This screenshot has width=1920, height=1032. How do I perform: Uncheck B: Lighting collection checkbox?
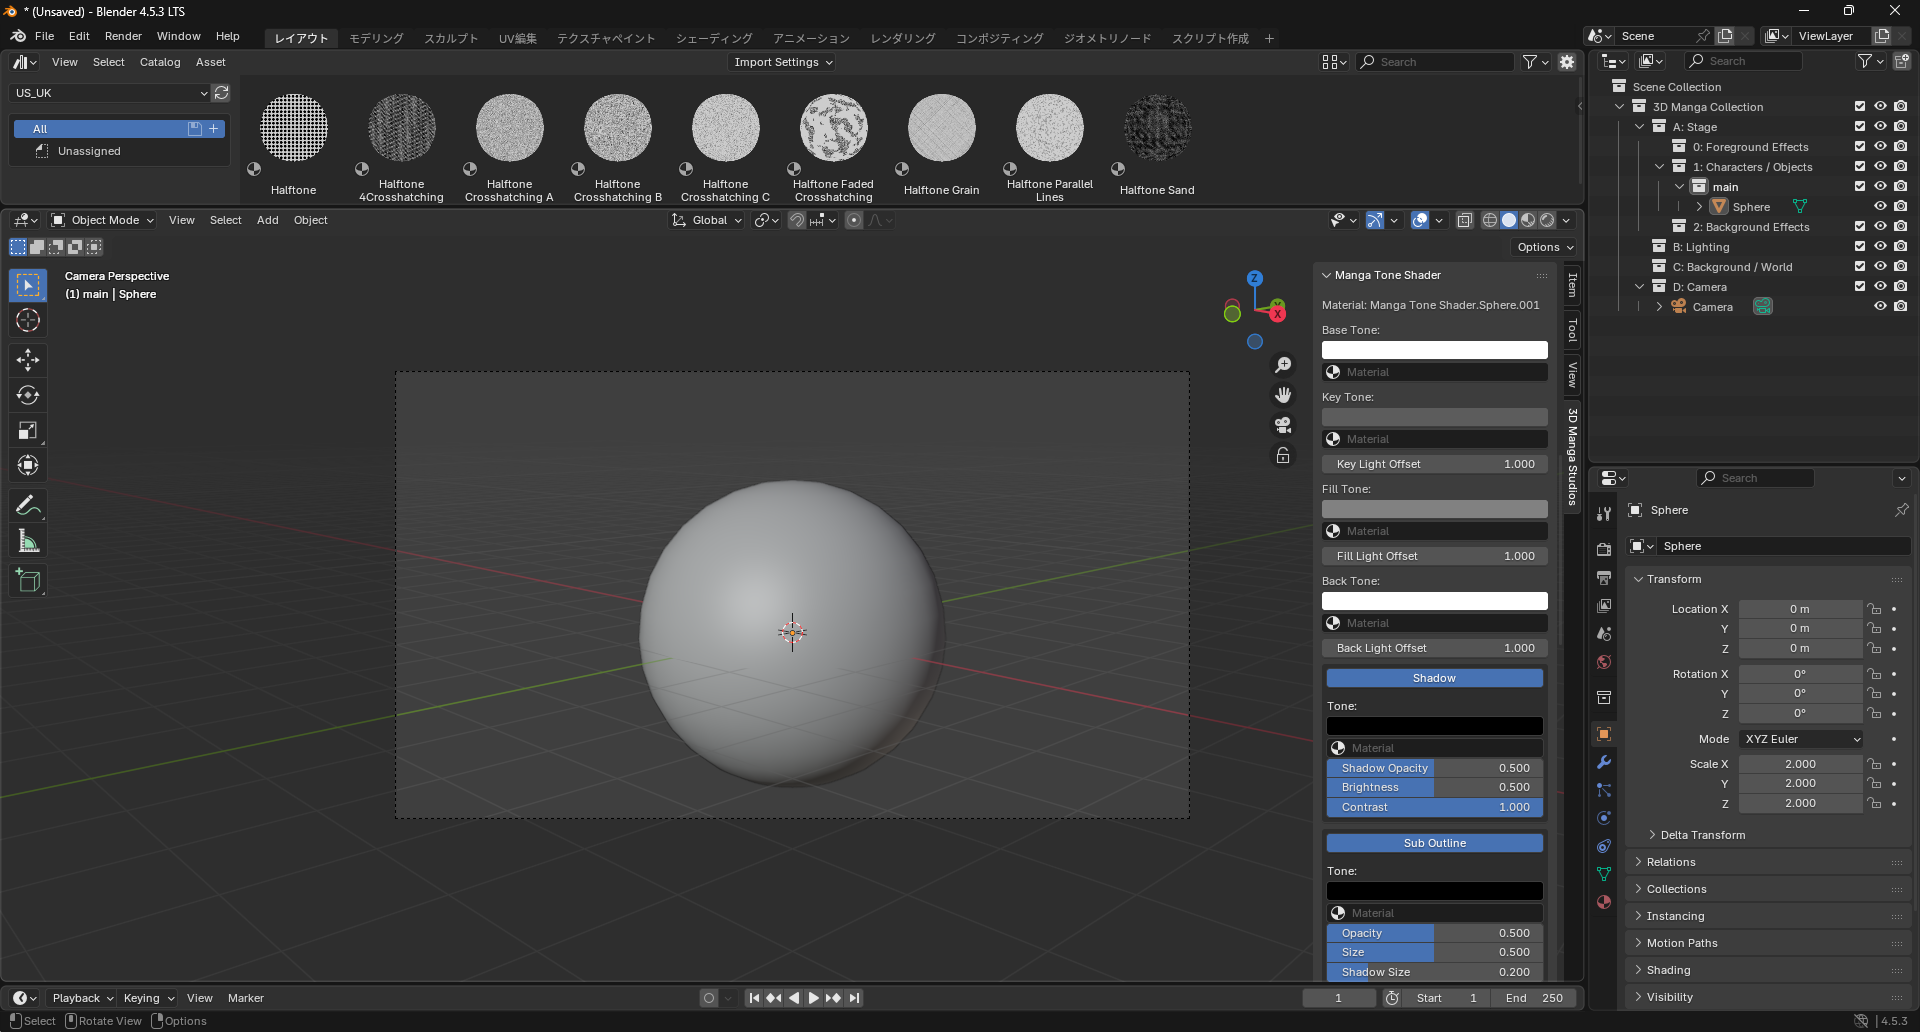pos(1860,247)
